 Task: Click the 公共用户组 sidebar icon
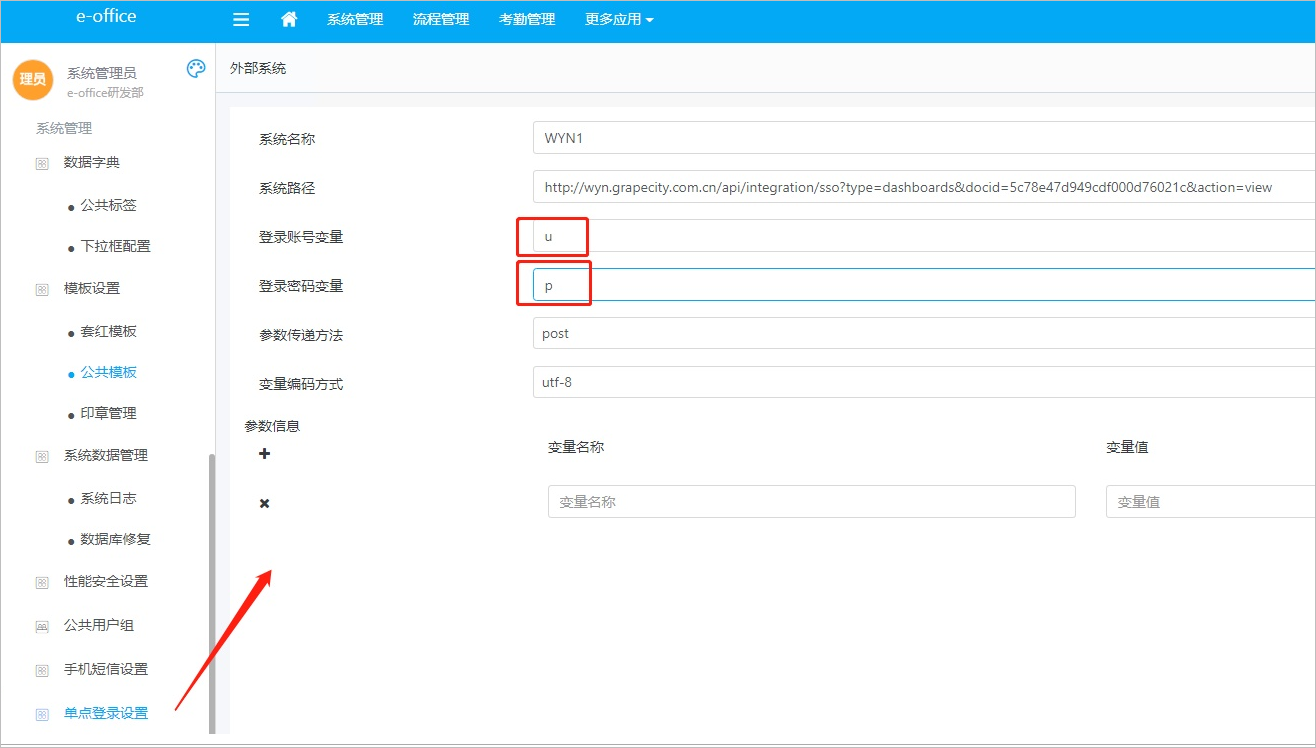(x=42, y=626)
